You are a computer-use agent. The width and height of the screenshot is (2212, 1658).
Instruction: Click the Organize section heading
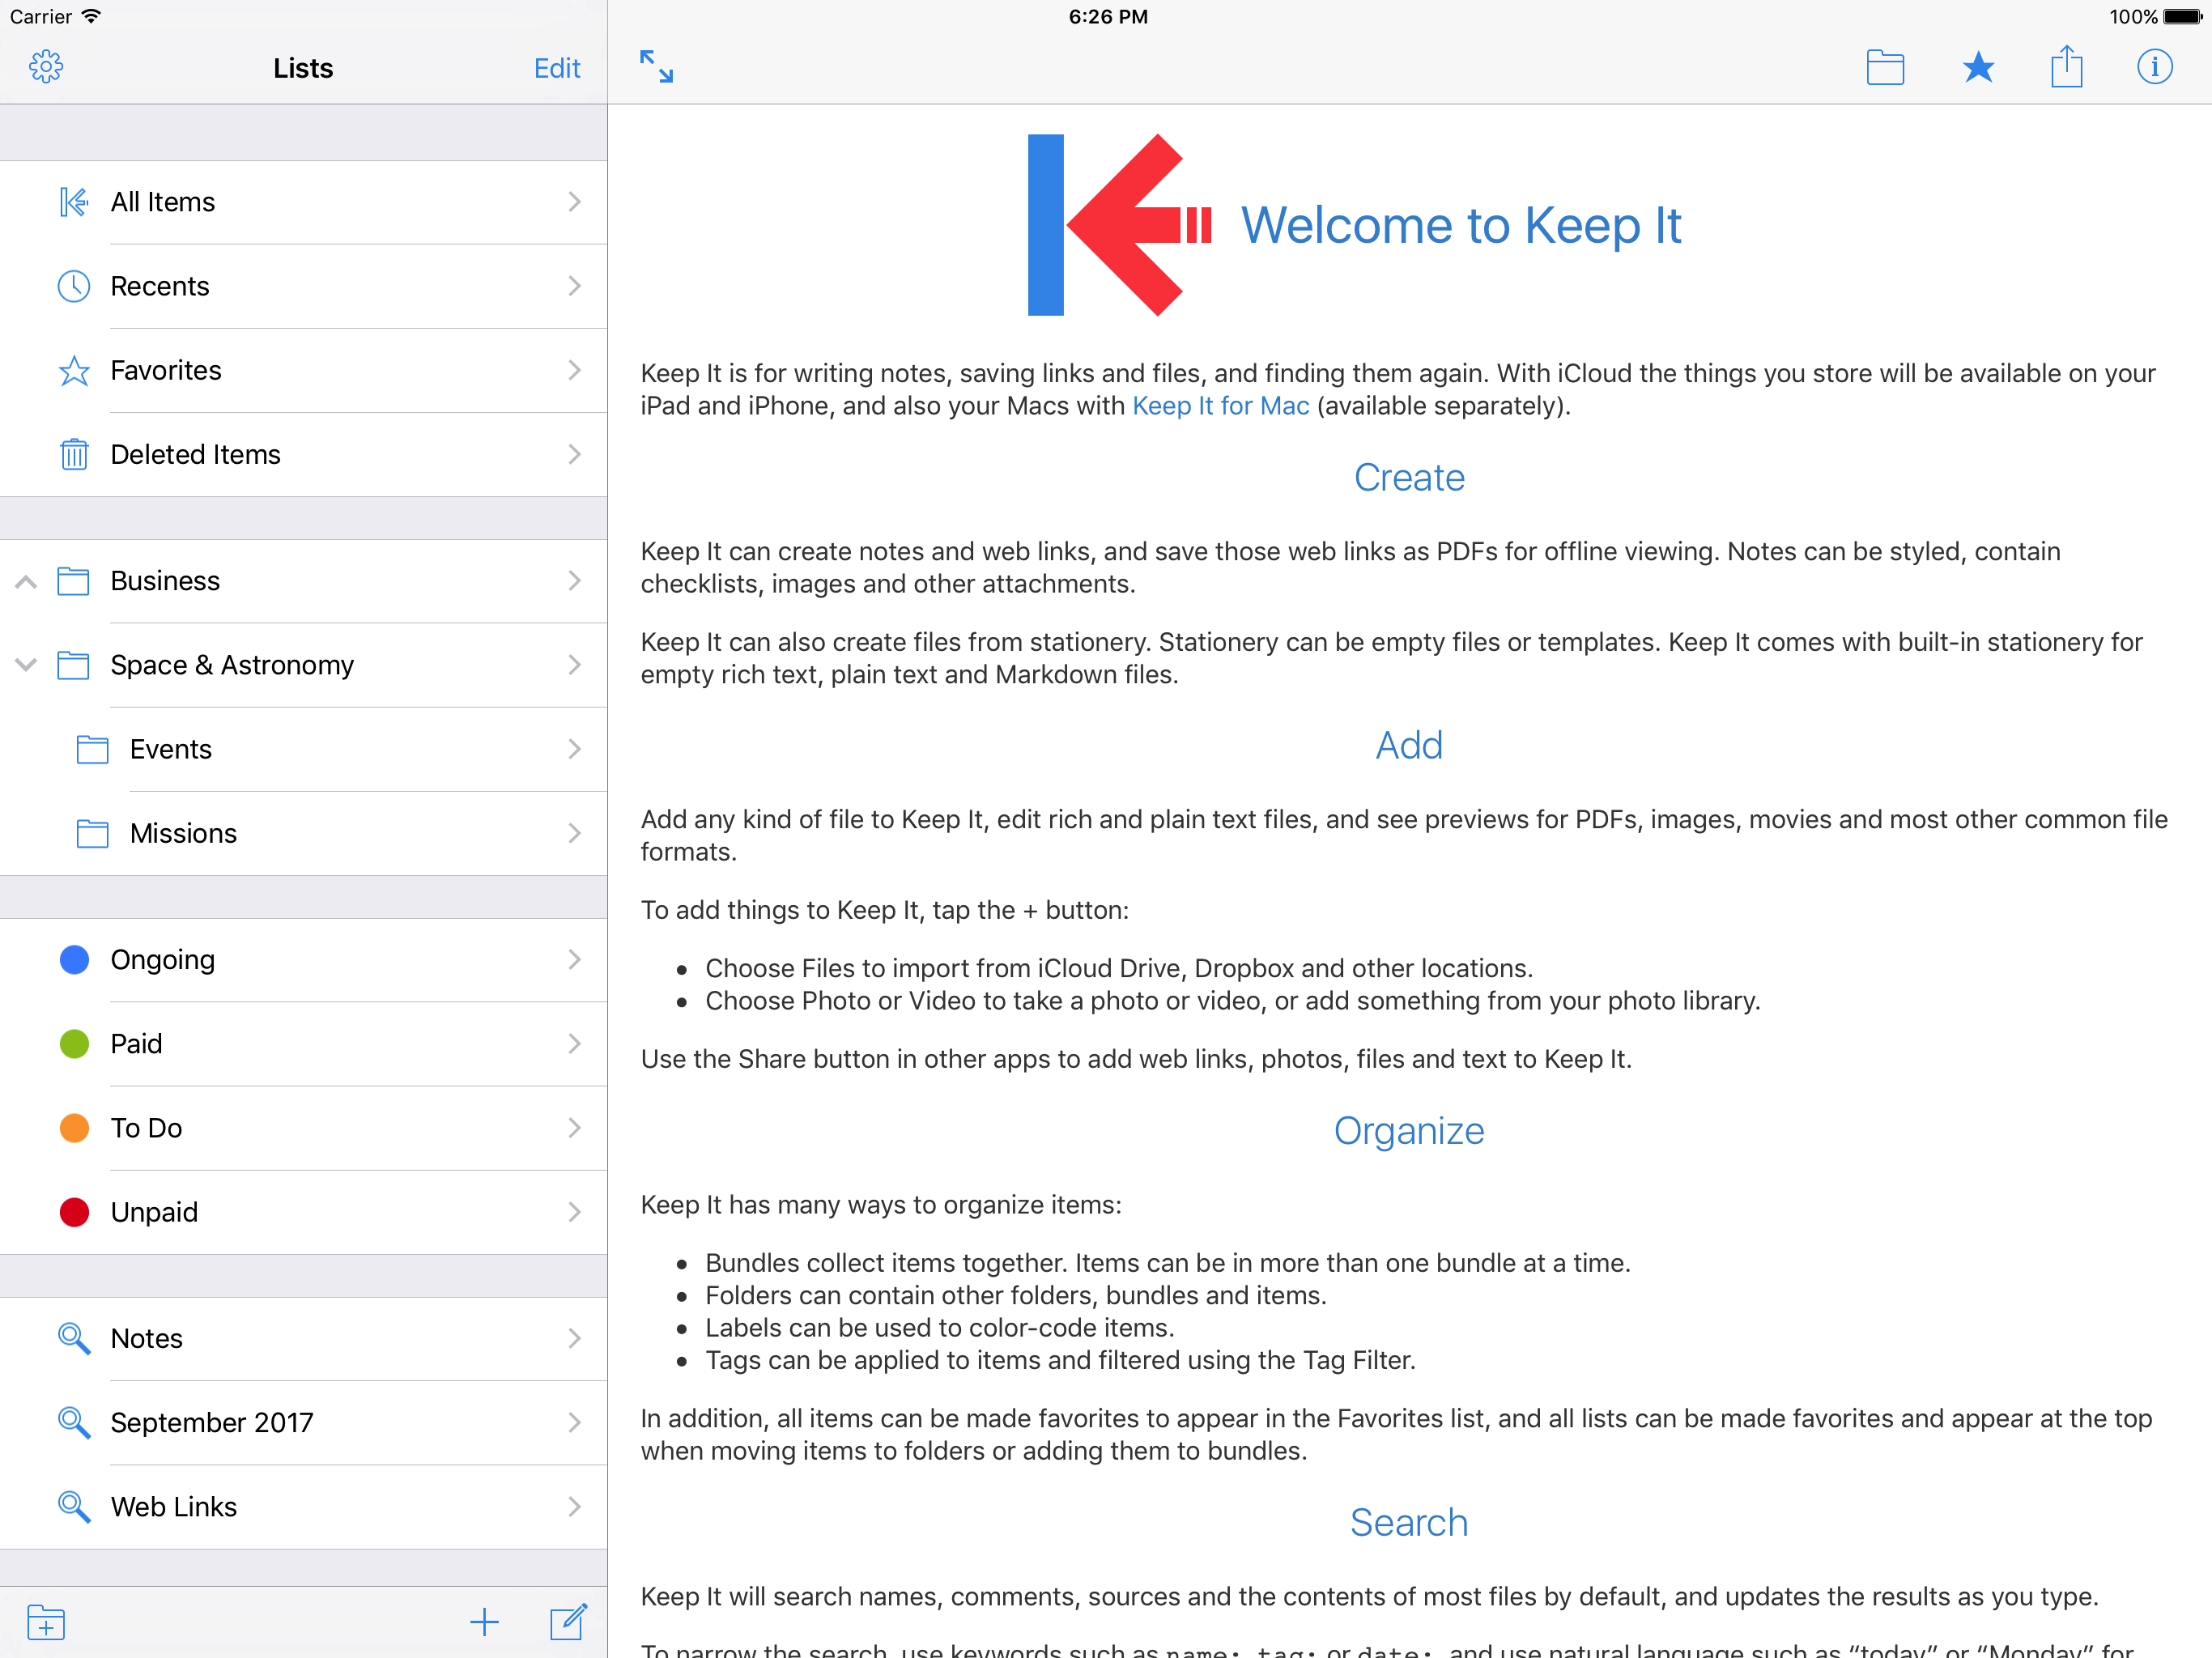[1409, 1131]
